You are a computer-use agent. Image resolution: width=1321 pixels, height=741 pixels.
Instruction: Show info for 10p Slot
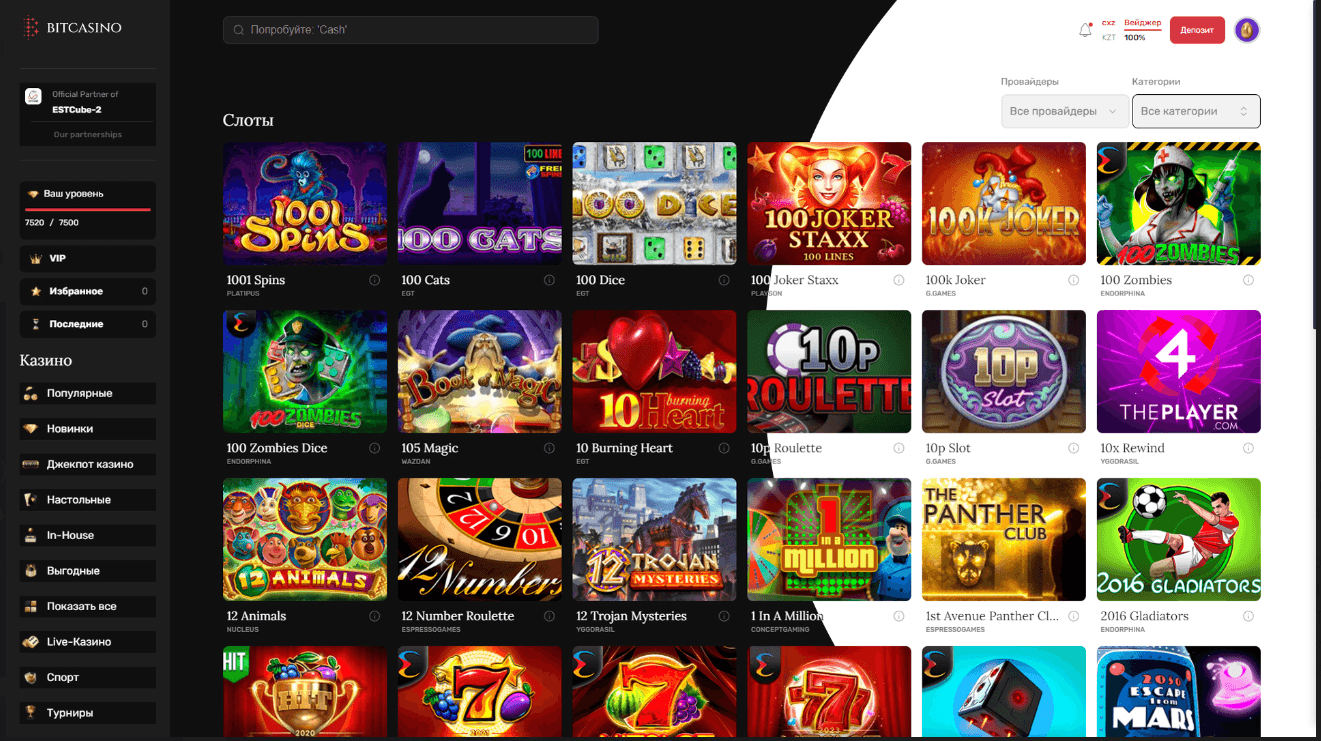tap(1073, 448)
